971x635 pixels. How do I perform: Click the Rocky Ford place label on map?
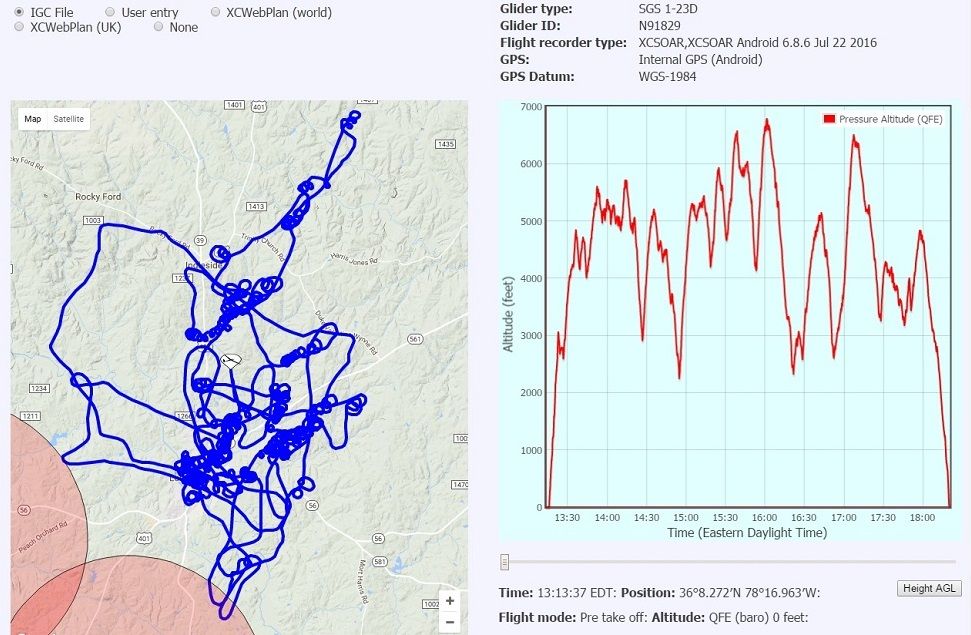(x=98, y=197)
